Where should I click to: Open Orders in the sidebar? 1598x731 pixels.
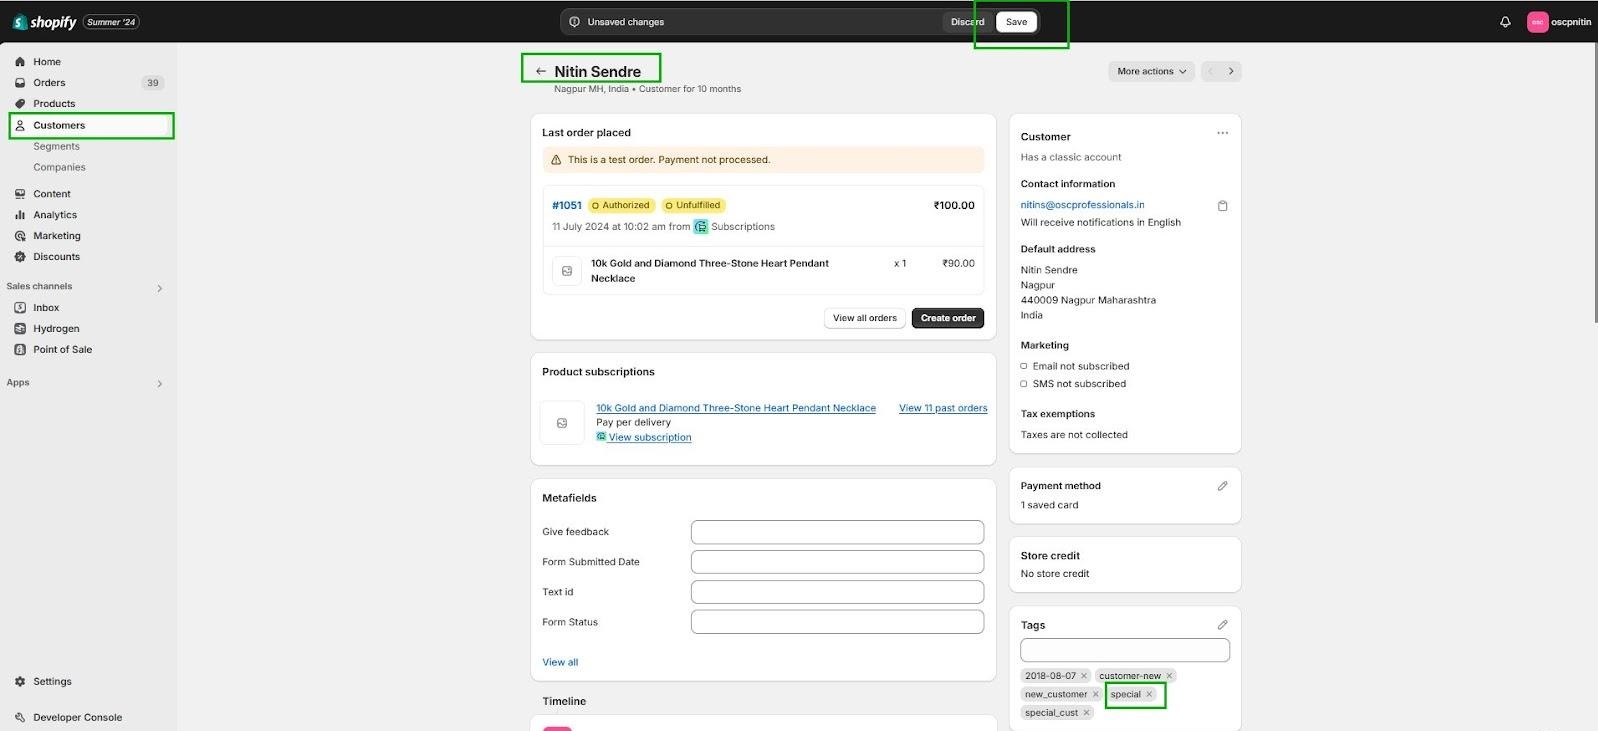click(49, 83)
